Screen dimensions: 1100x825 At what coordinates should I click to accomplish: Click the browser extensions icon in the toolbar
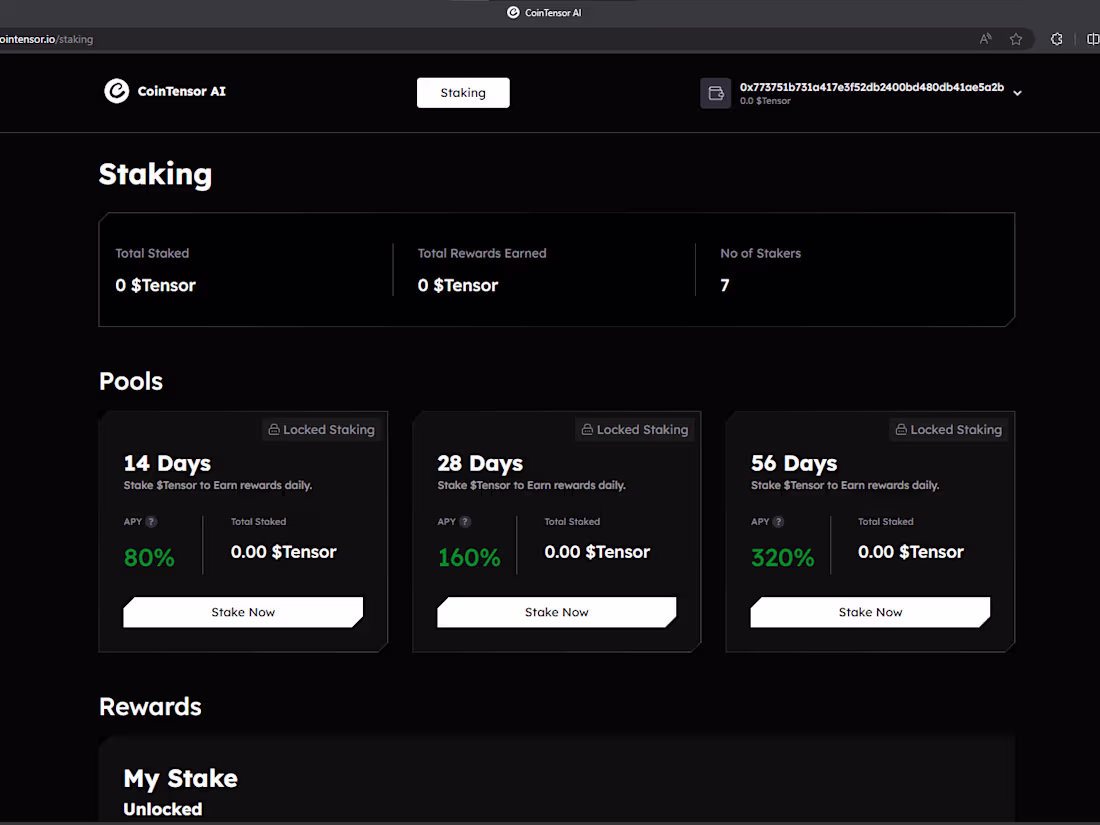coord(1056,38)
